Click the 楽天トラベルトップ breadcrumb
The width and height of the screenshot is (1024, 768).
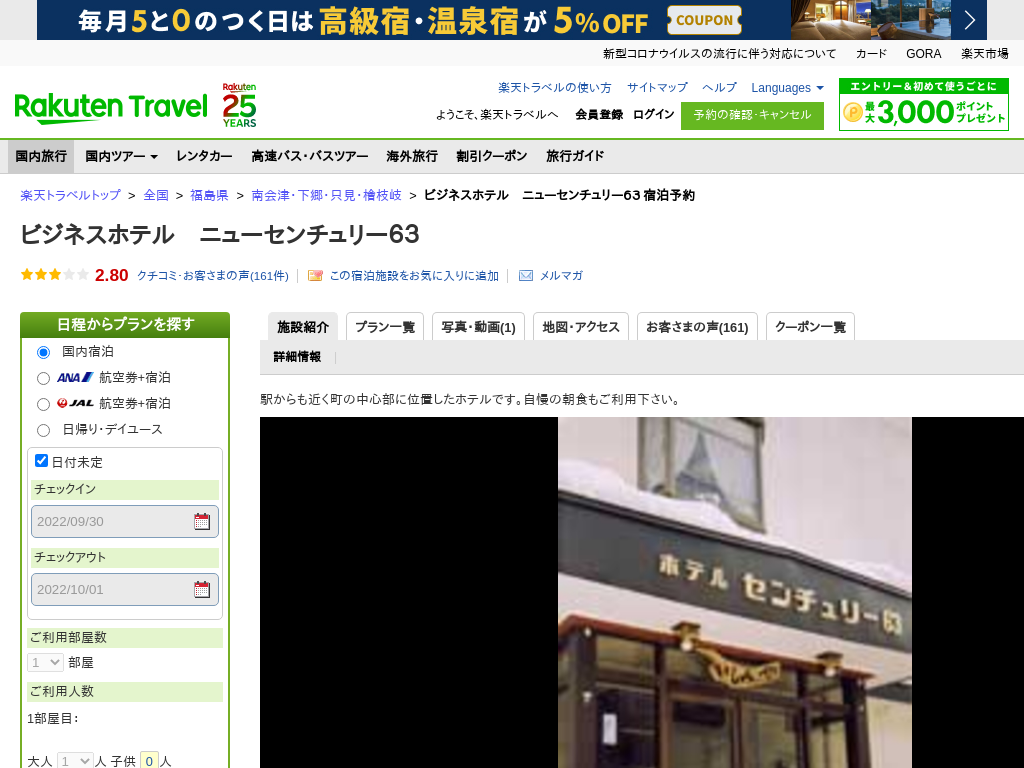coord(71,195)
